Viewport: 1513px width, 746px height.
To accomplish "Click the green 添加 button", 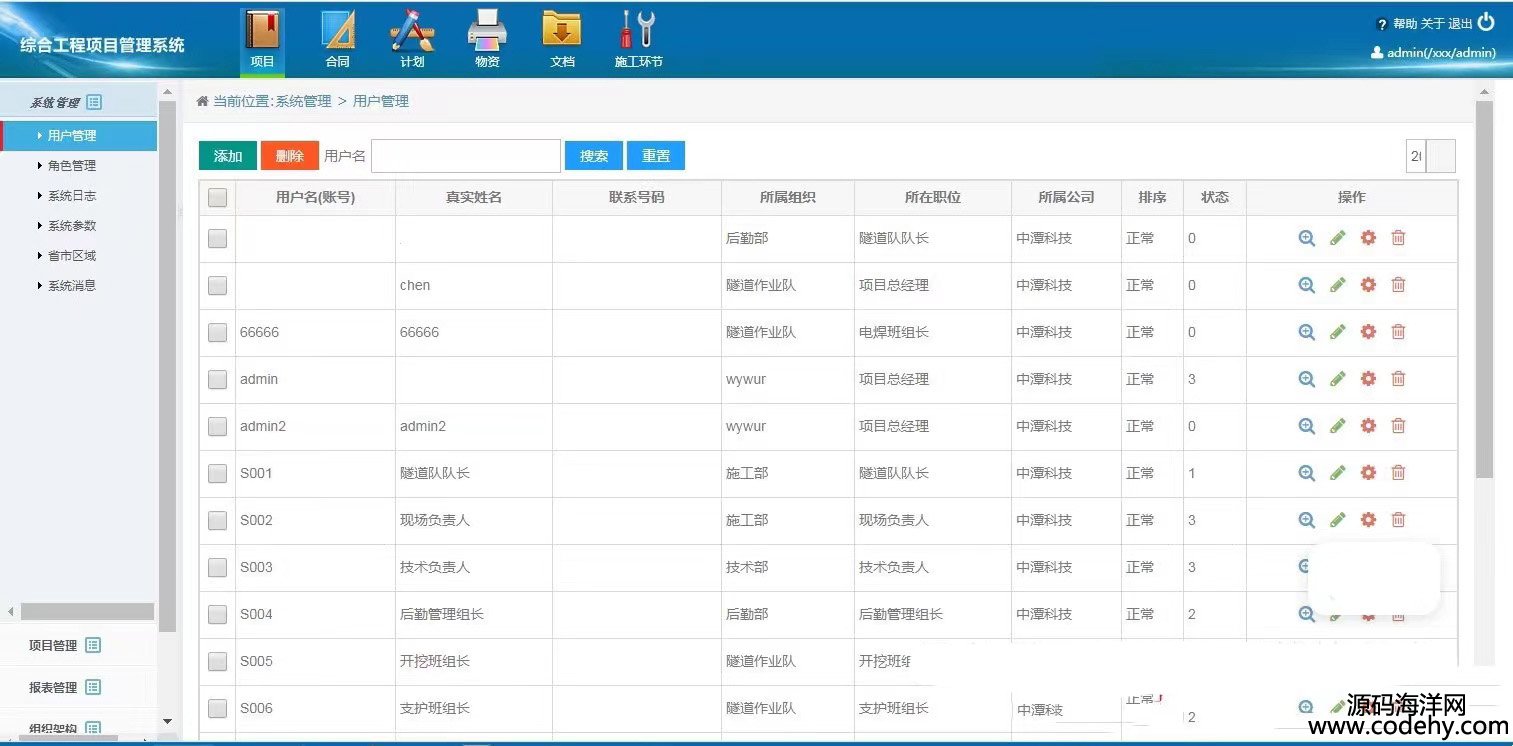I will 228,156.
